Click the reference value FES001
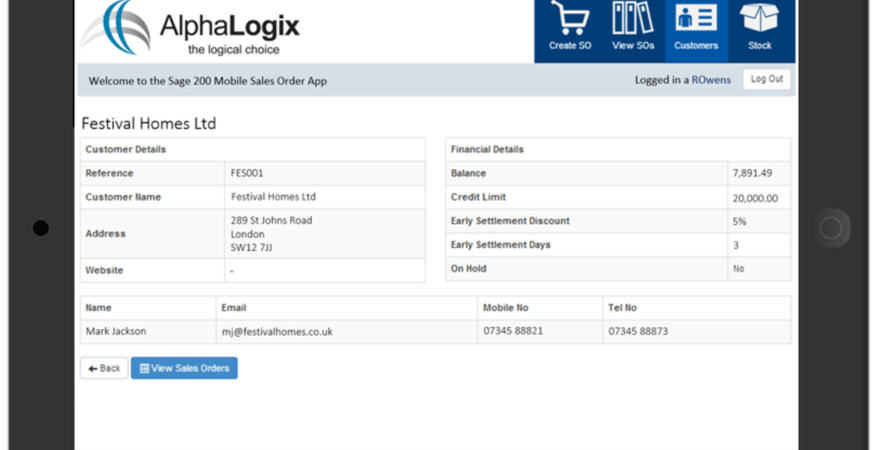Screen dimensions: 876x450 247,173
